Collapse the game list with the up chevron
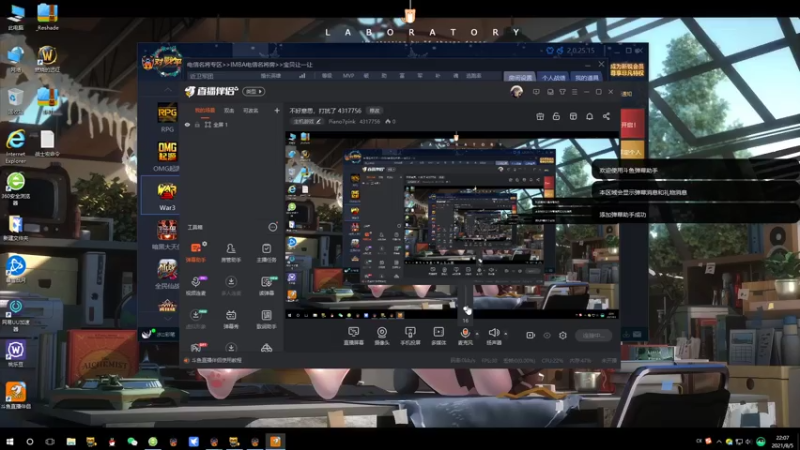 click(168, 89)
